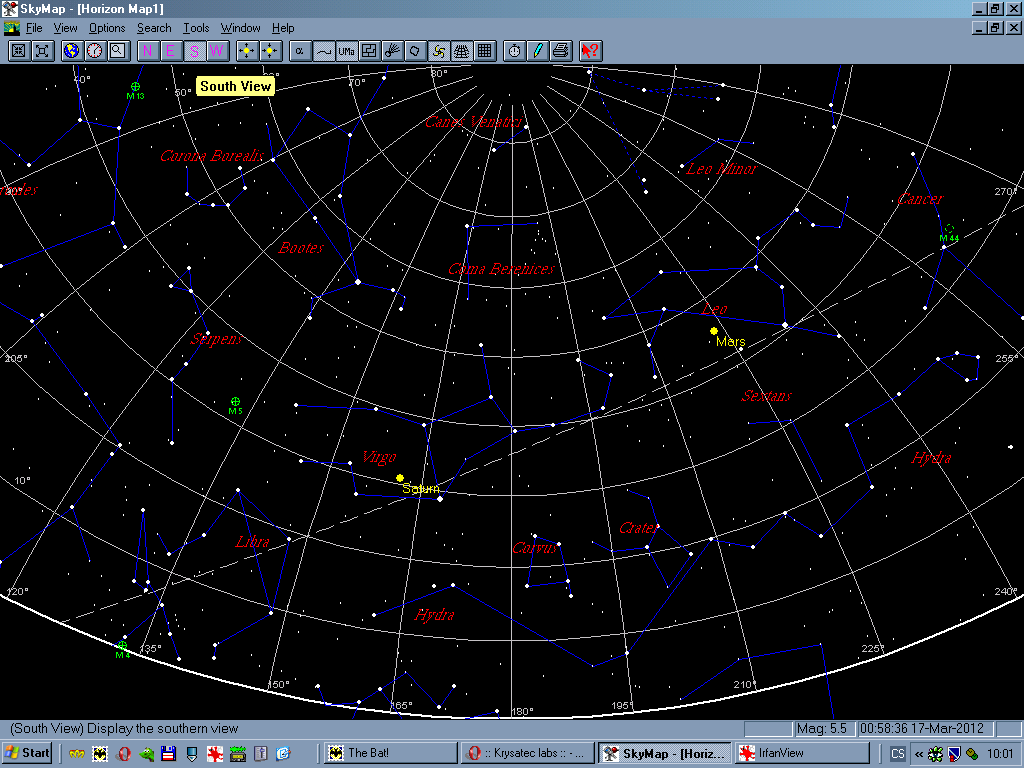Click the Virgo constellation label
Image resolution: width=1024 pixels, height=768 pixels.
(379, 457)
